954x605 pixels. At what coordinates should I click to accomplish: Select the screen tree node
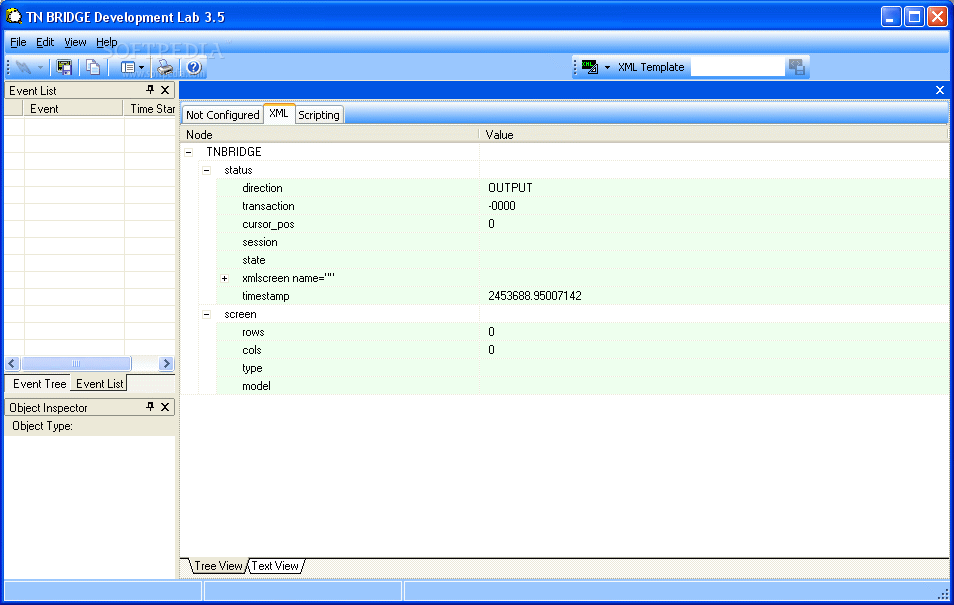pos(240,315)
